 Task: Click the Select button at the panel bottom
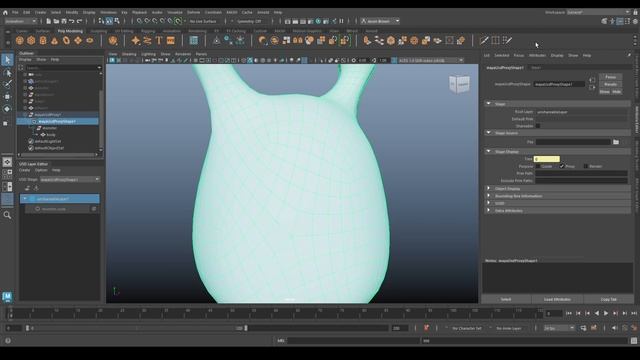[x=506, y=299]
